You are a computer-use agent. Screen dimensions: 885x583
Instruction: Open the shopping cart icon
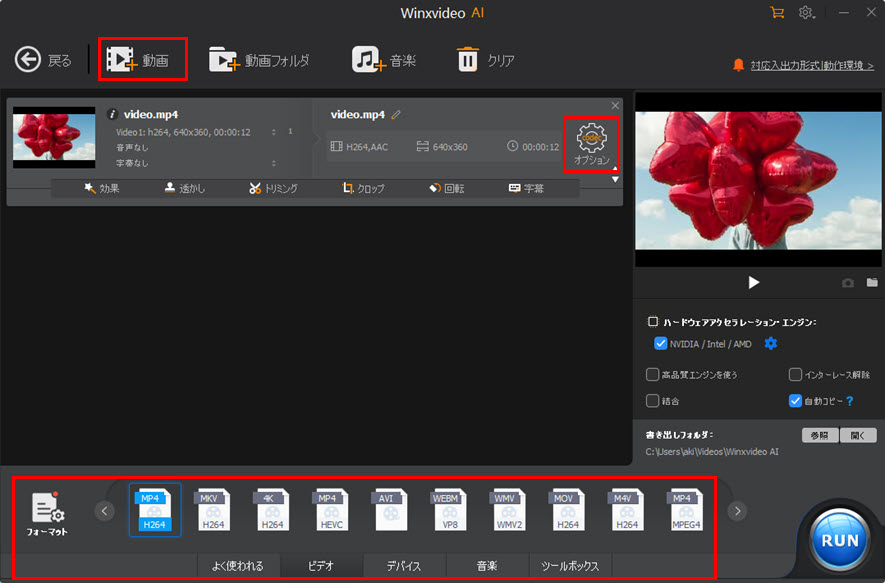click(777, 12)
